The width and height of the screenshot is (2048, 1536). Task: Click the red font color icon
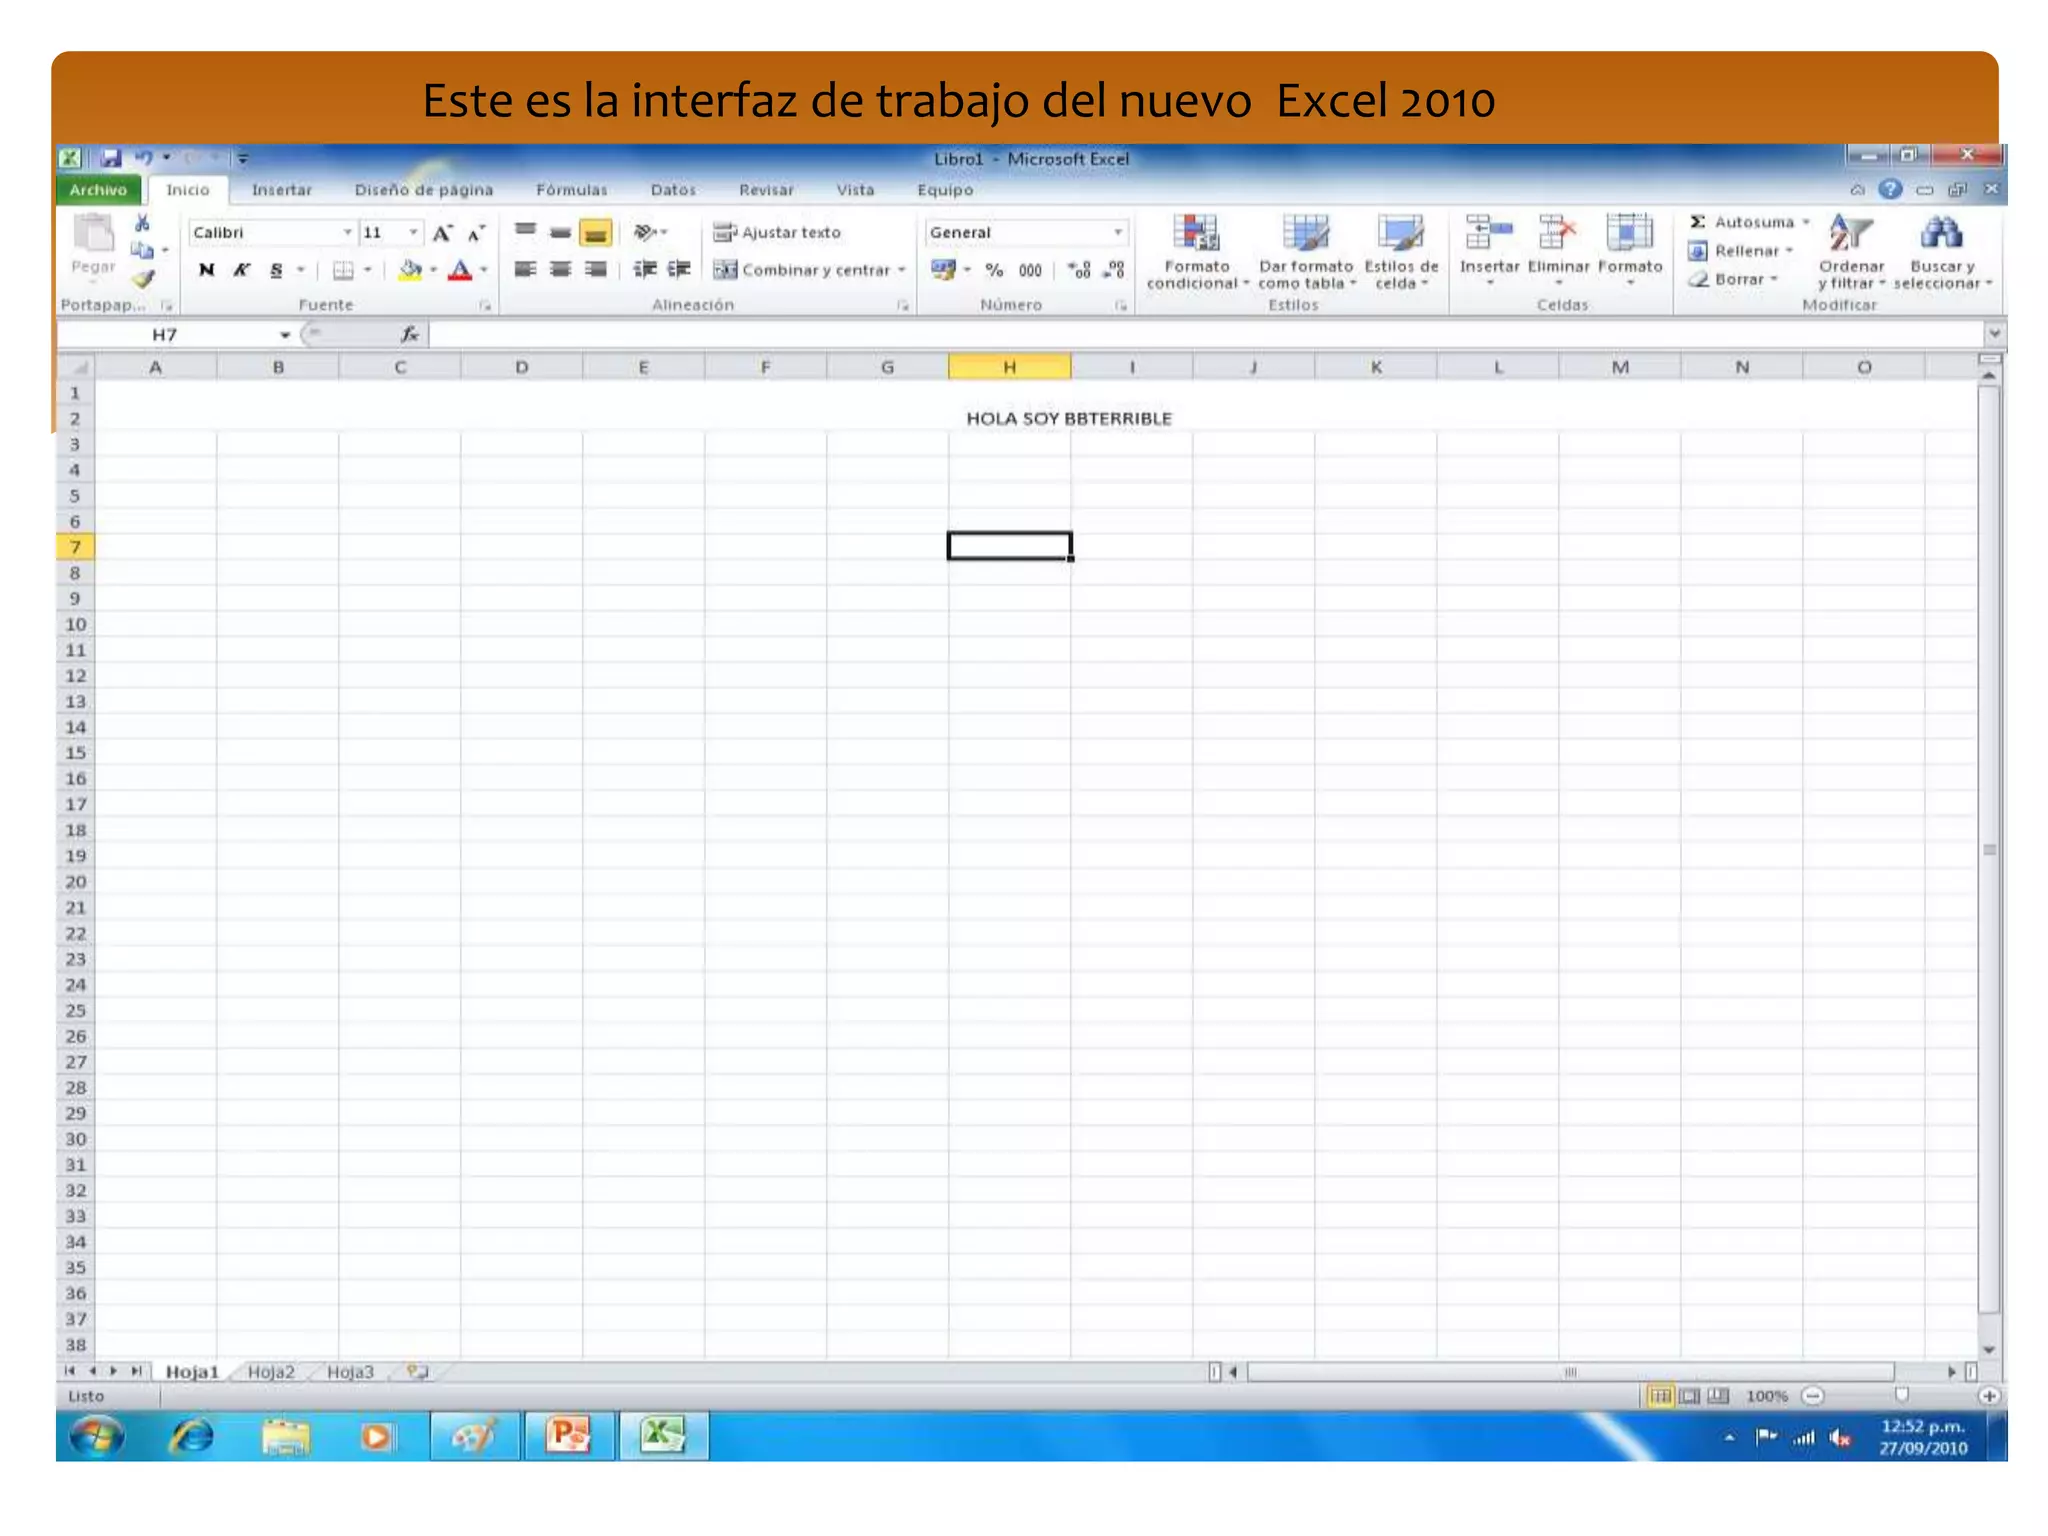[x=460, y=270]
